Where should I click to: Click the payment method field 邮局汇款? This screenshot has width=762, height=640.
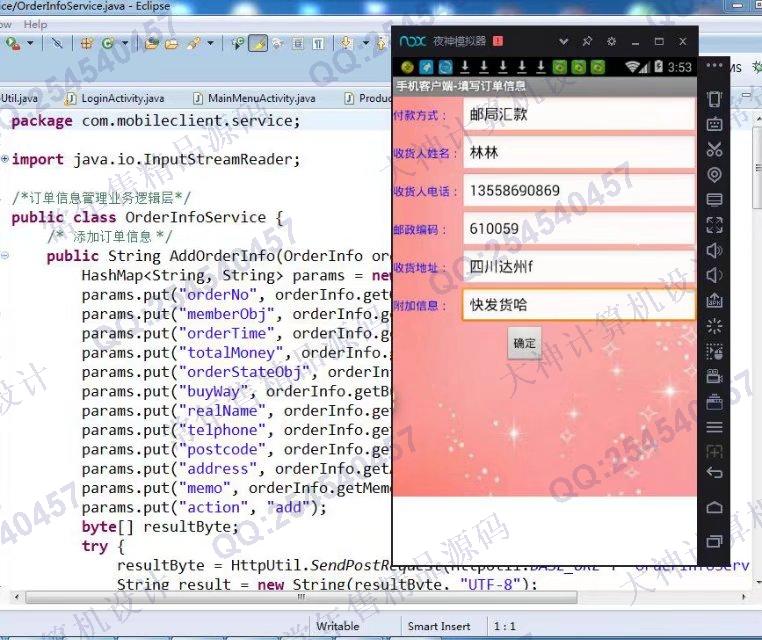[579, 114]
